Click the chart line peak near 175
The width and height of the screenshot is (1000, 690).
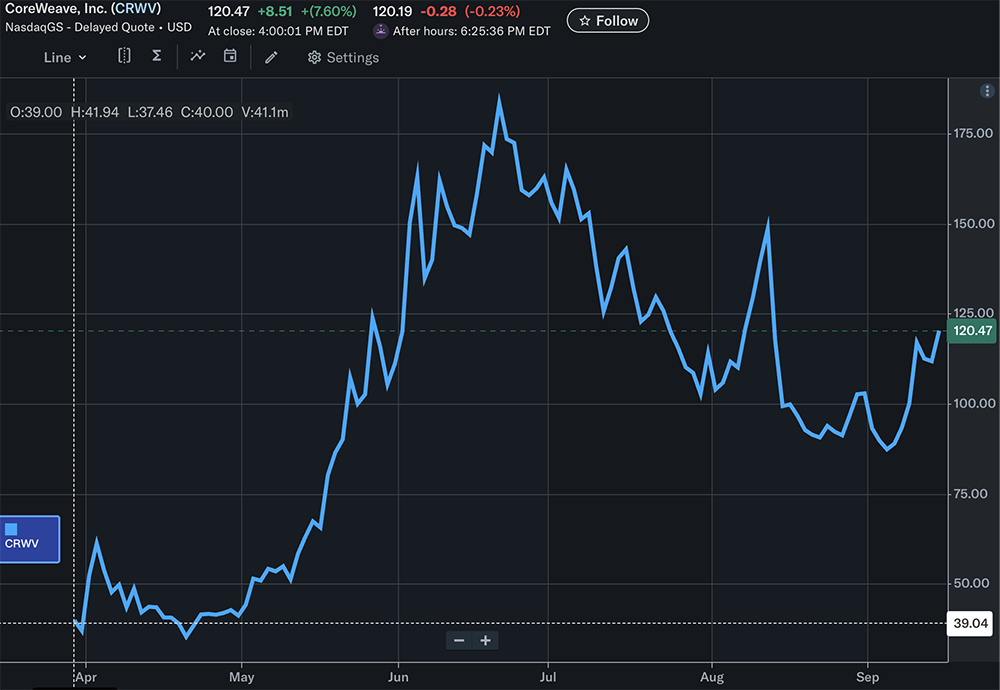pos(499,100)
